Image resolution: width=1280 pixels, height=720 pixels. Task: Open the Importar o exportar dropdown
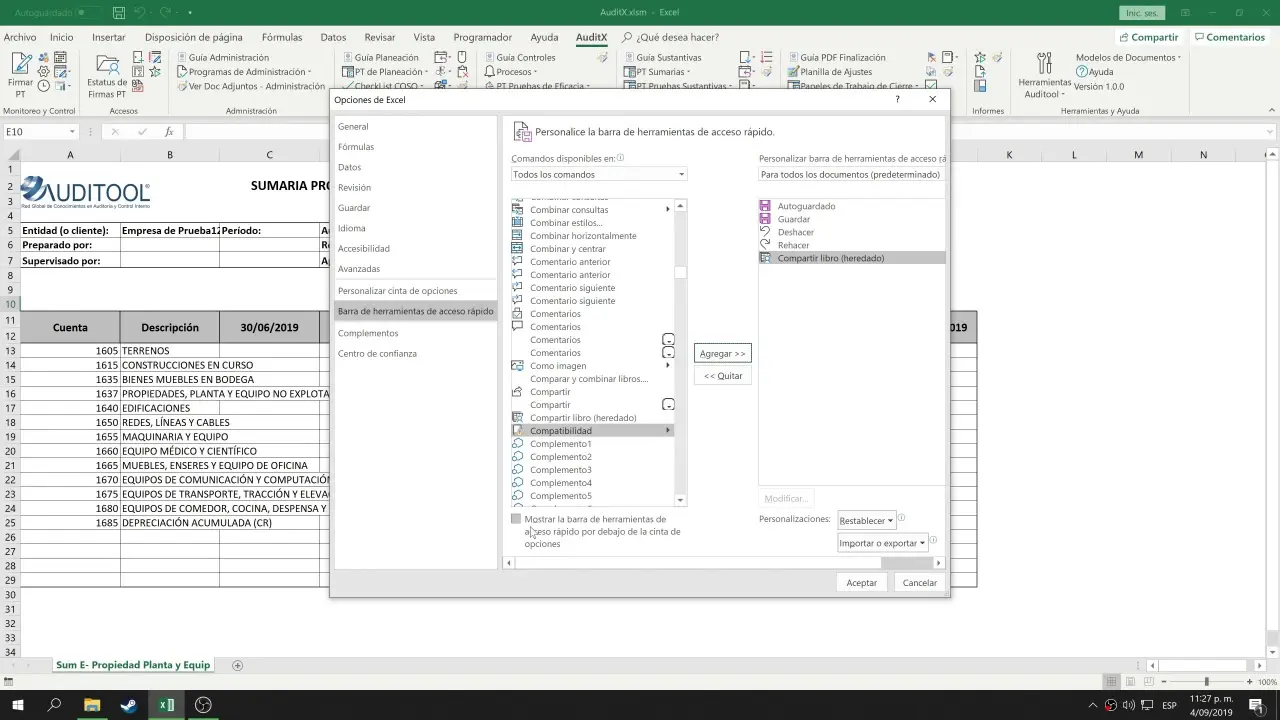[882, 543]
